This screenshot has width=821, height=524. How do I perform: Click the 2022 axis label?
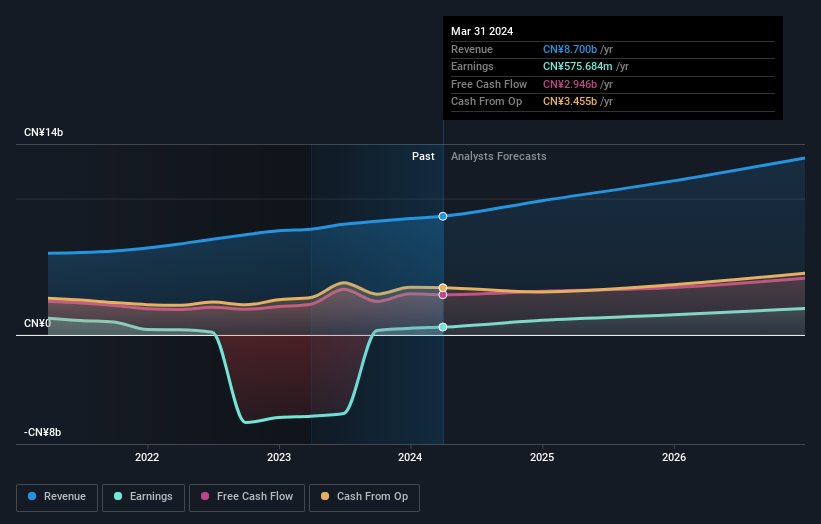147,458
